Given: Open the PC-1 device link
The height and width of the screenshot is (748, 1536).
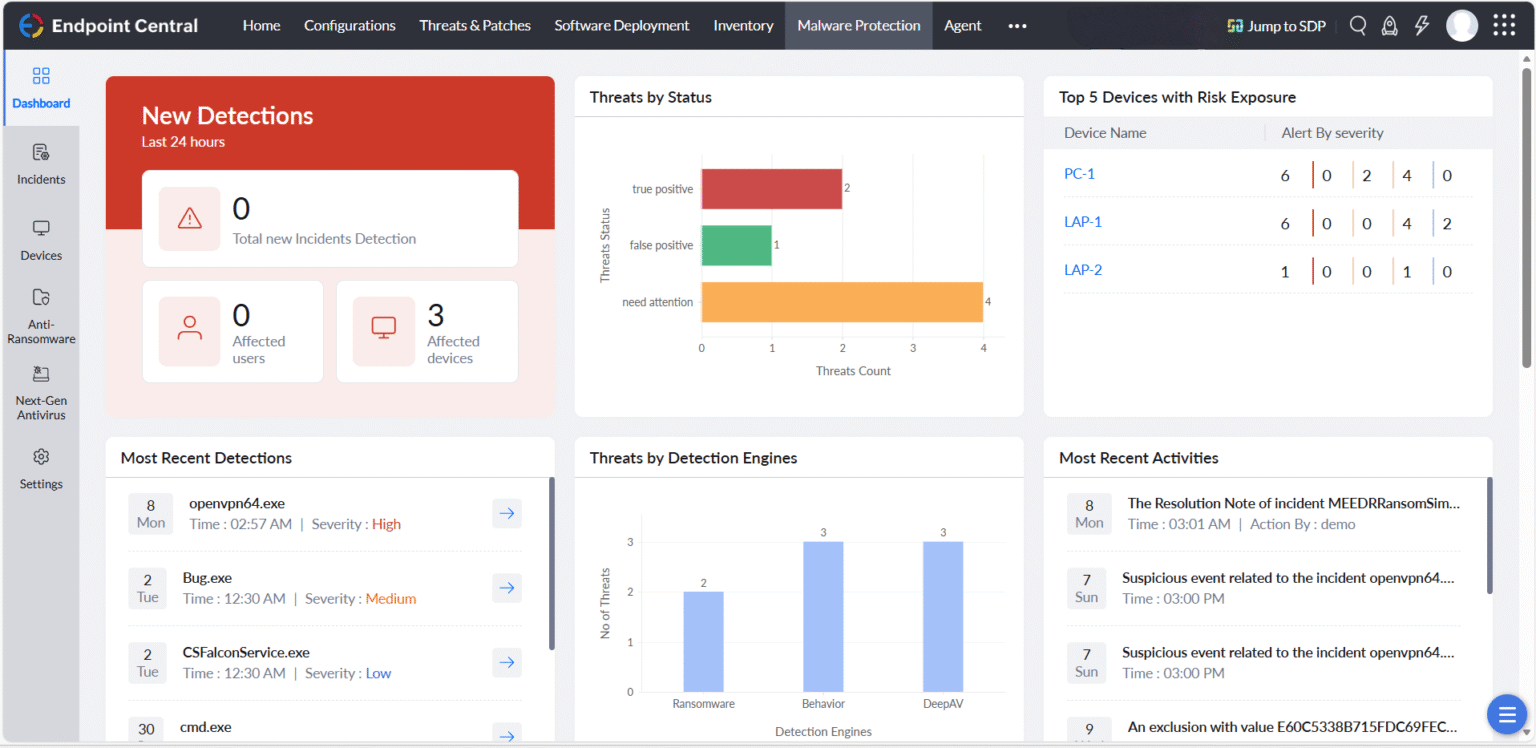Looking at the screenshot, I should point(1079,174).
